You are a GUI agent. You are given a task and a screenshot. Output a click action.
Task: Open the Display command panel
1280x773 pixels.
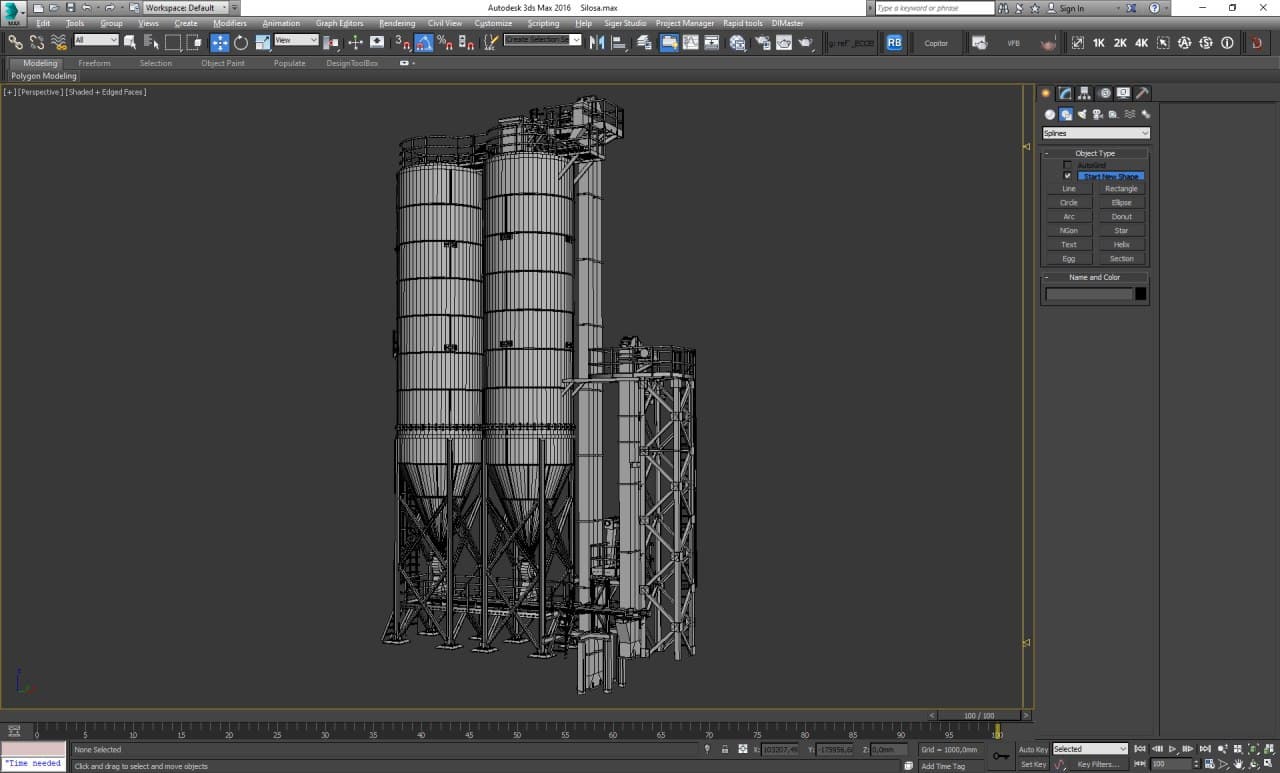coord(1123,93)
